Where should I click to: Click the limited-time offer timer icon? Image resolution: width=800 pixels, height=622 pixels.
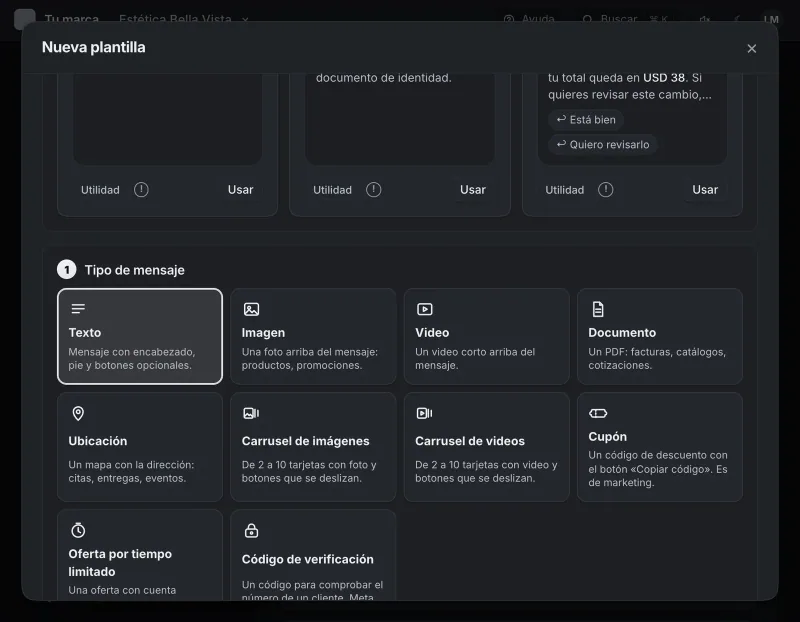[78, 530]
